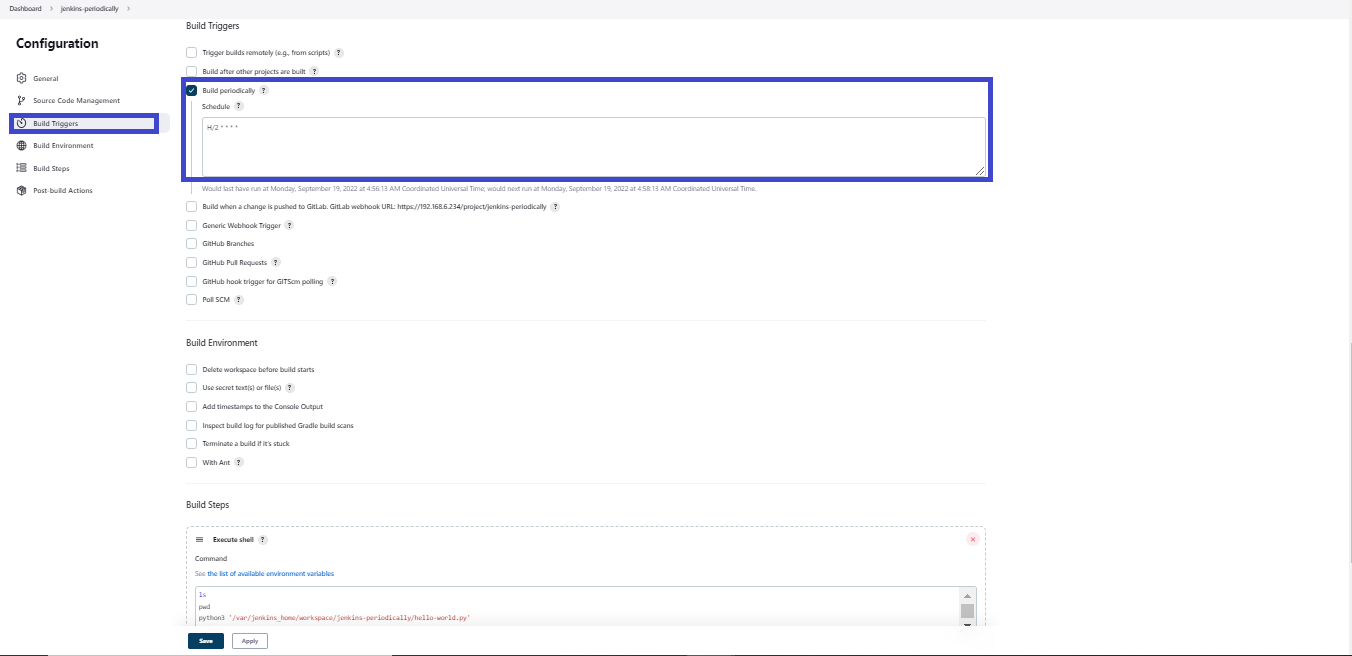1352x656 pixels.
Task: Click the Build Environment globe icon
Action: click(x=22, y=145)
